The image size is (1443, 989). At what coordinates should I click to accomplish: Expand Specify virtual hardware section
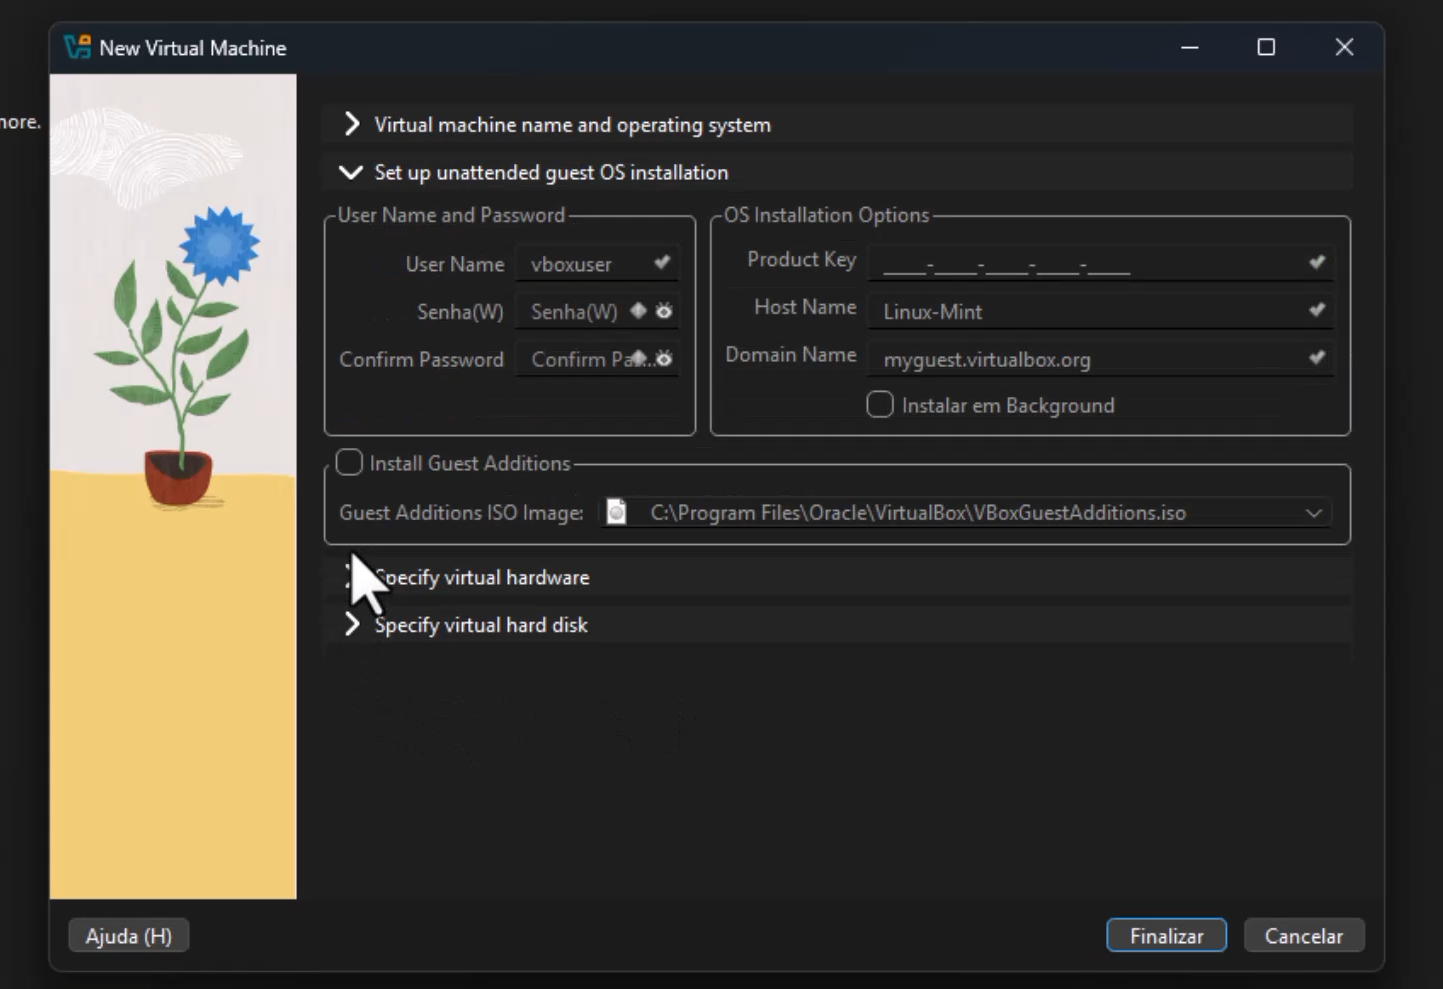(x=838, y=577)
